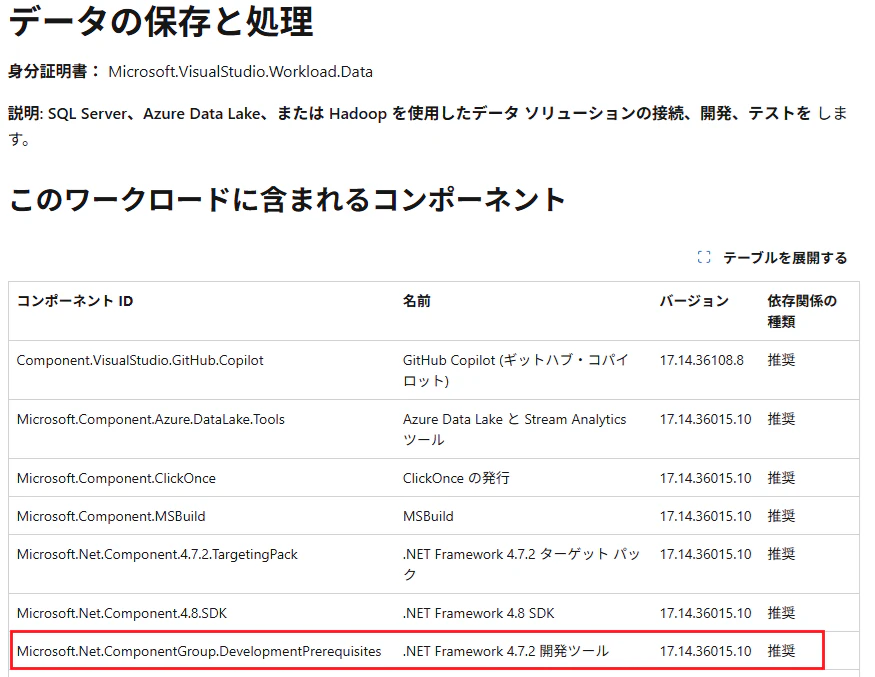The height and width of the screenshot is (677, 875).
Task: Select the cell 'Microsoft.Net.Component.4.7.2.TargetingPack'
Action: [x=157, y=555]
